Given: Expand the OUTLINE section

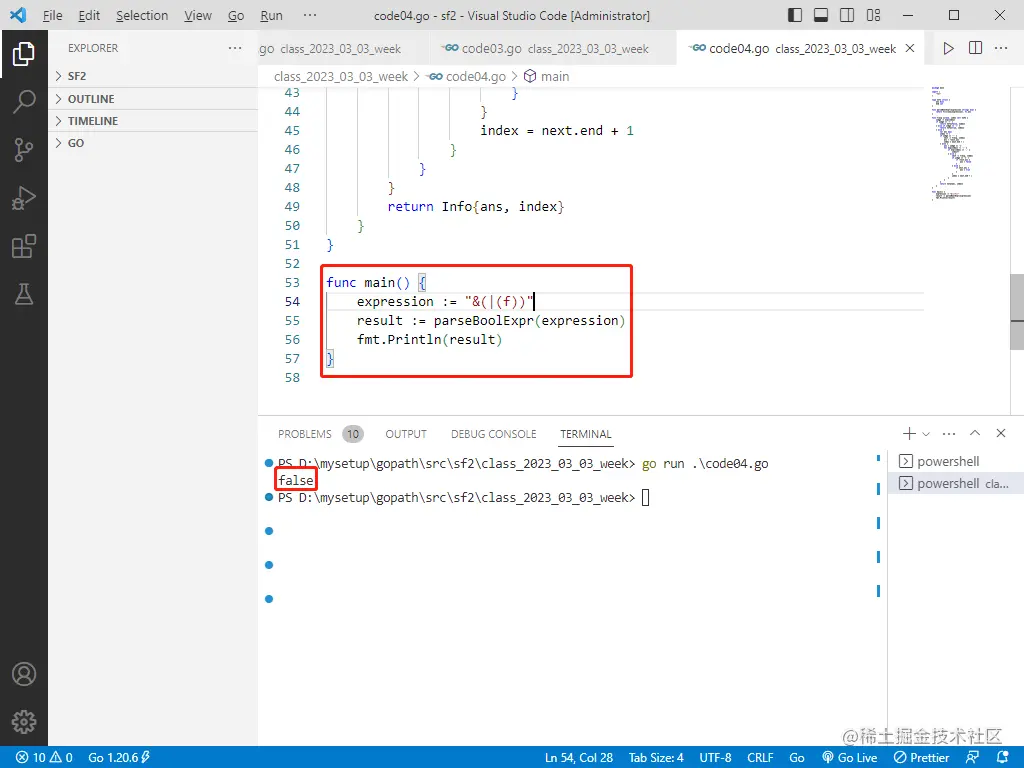Looking at the screenshot, I should tap(153, 99).
